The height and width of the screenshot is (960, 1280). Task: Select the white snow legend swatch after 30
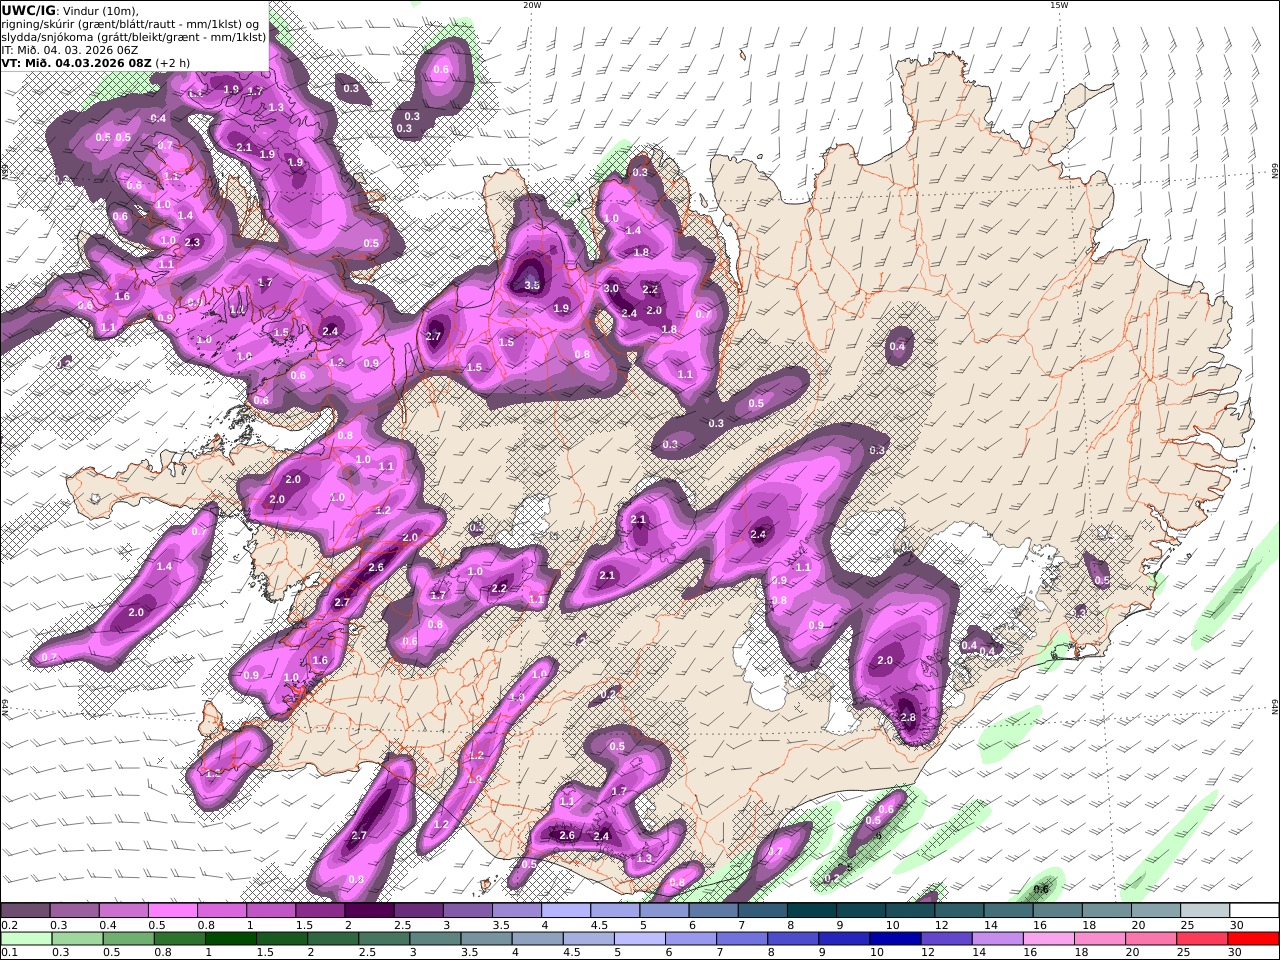point(1253,911)
